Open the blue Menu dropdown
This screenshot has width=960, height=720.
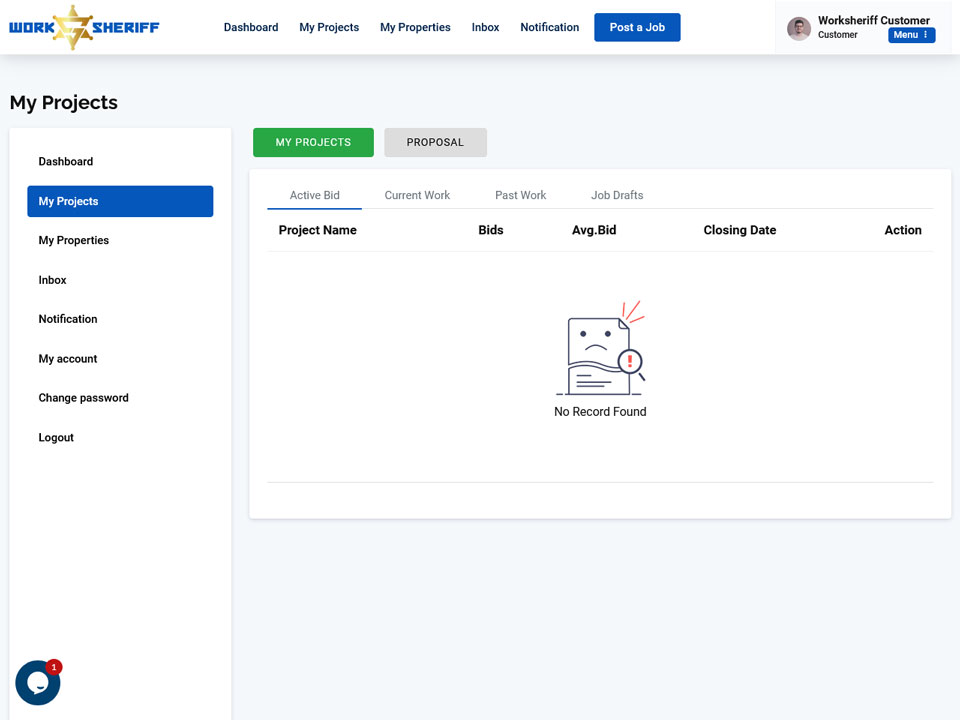[x=911, y=35]
